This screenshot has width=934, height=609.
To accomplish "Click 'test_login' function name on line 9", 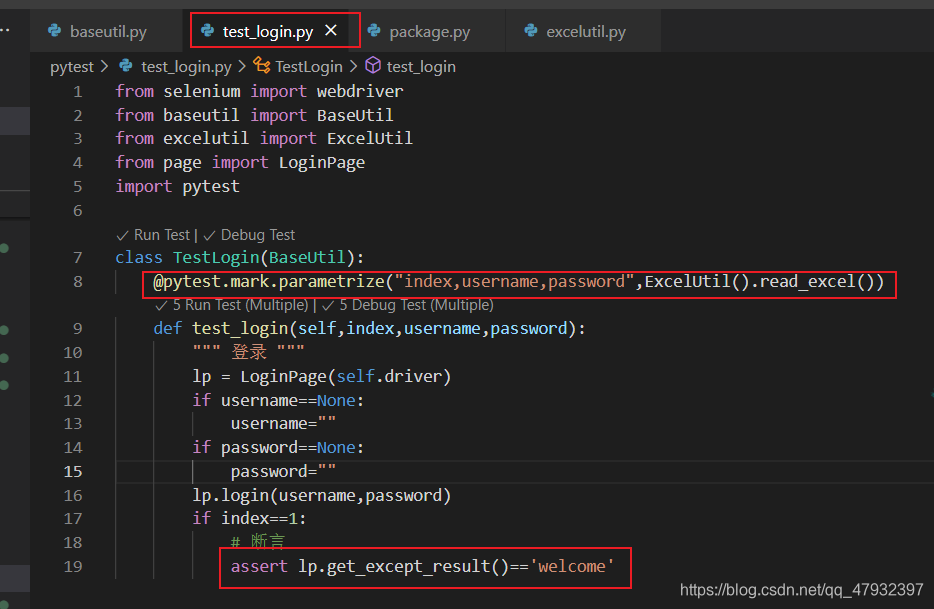I will pyautogui.click(x=240, y=328).
